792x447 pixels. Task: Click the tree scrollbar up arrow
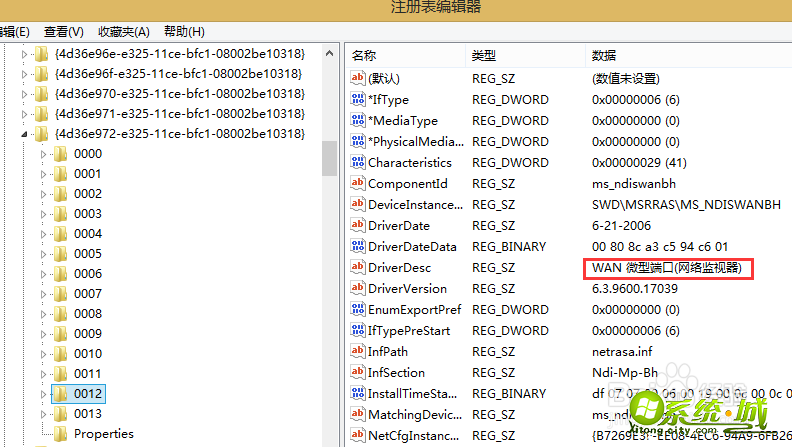[330, 53]
